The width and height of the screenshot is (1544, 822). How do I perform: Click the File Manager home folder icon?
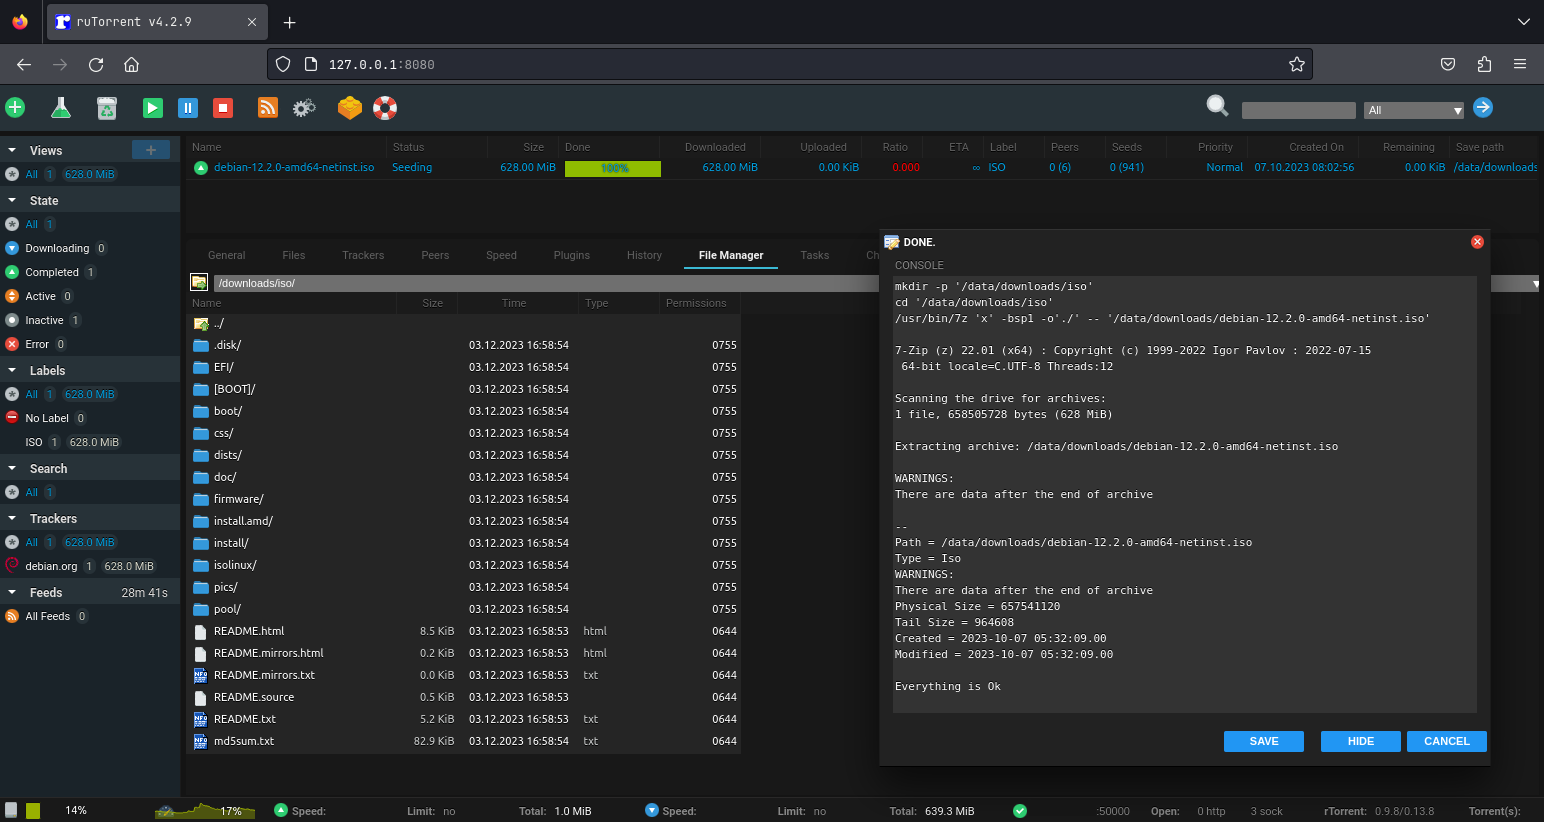coord(199,283)
